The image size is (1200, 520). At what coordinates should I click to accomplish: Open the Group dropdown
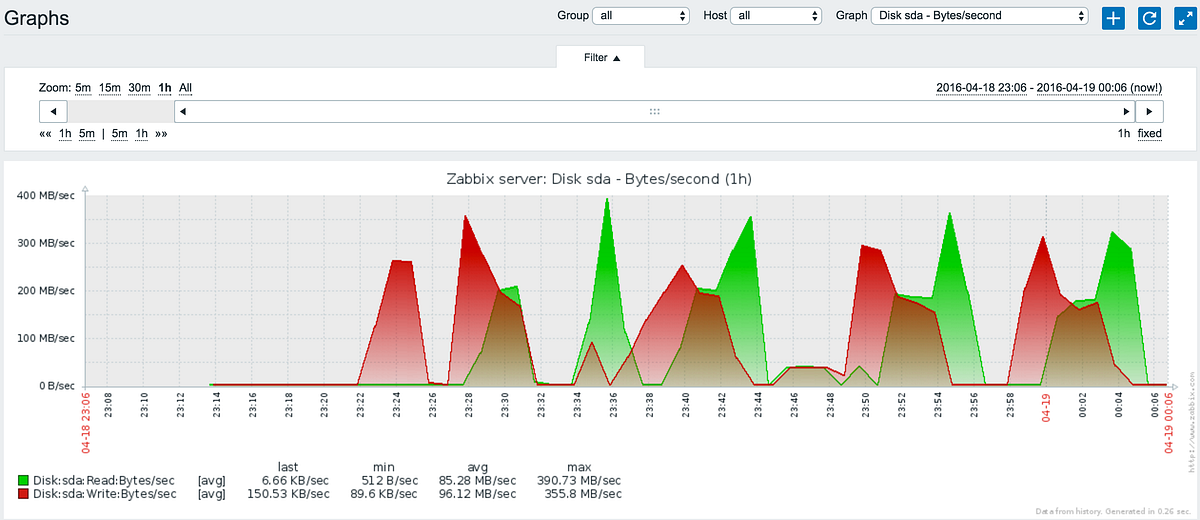641,16
